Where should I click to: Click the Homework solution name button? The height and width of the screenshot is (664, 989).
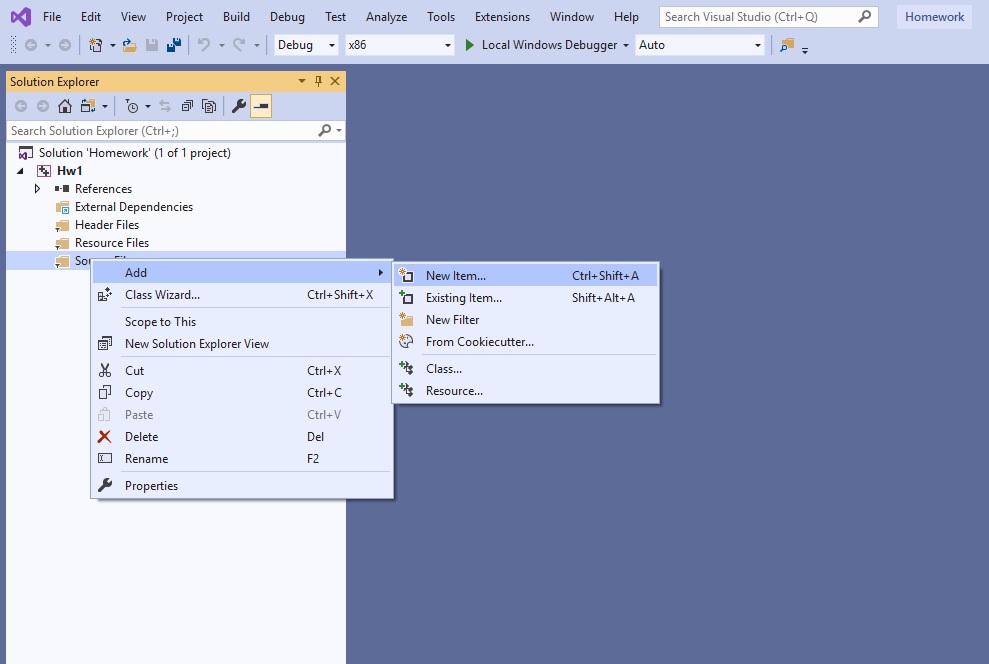[x=934, y=17]
